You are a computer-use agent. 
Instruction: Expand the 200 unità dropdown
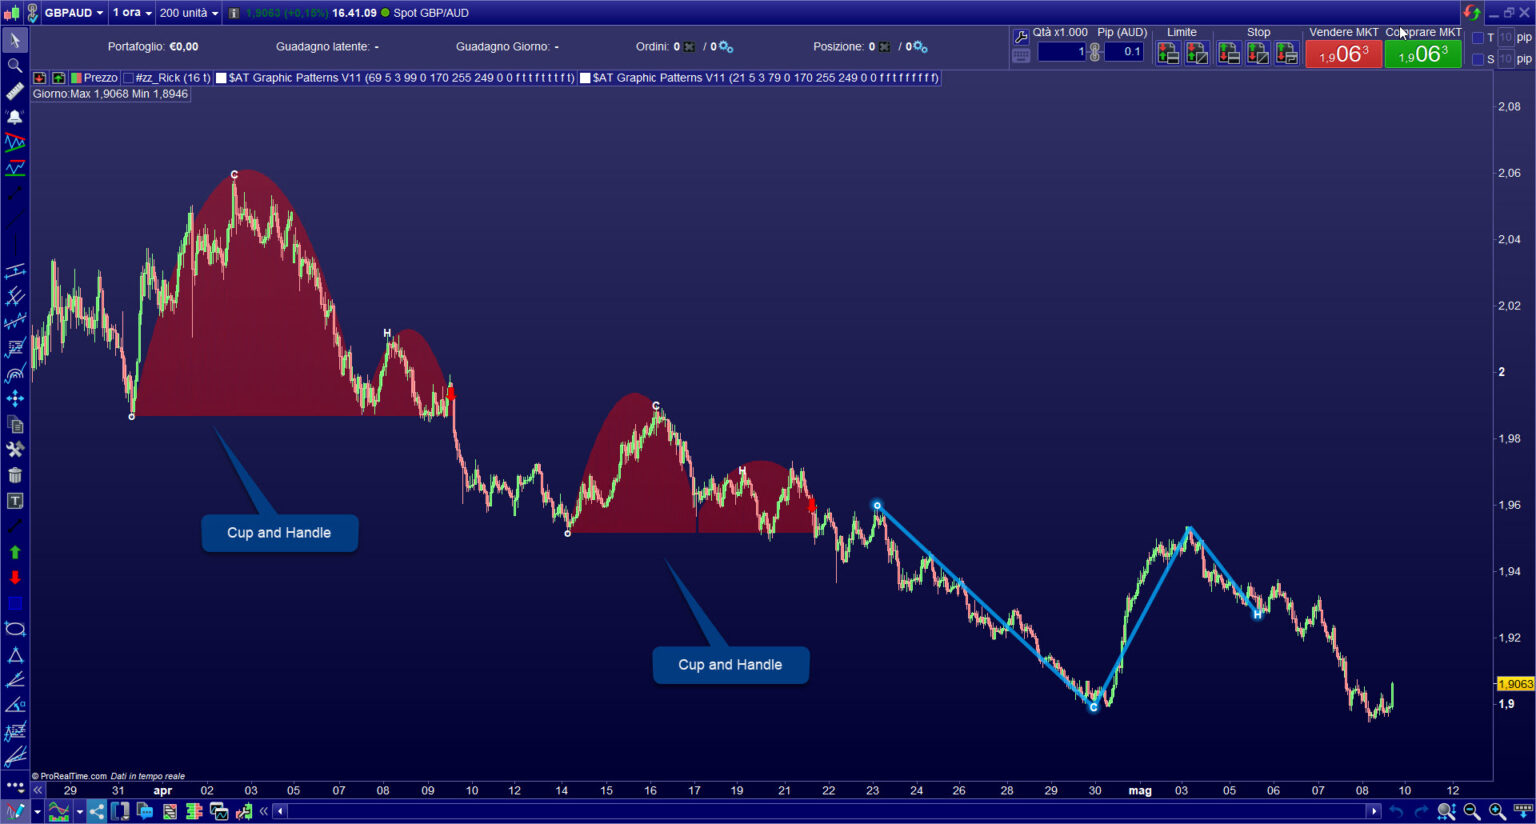[186, 13]
